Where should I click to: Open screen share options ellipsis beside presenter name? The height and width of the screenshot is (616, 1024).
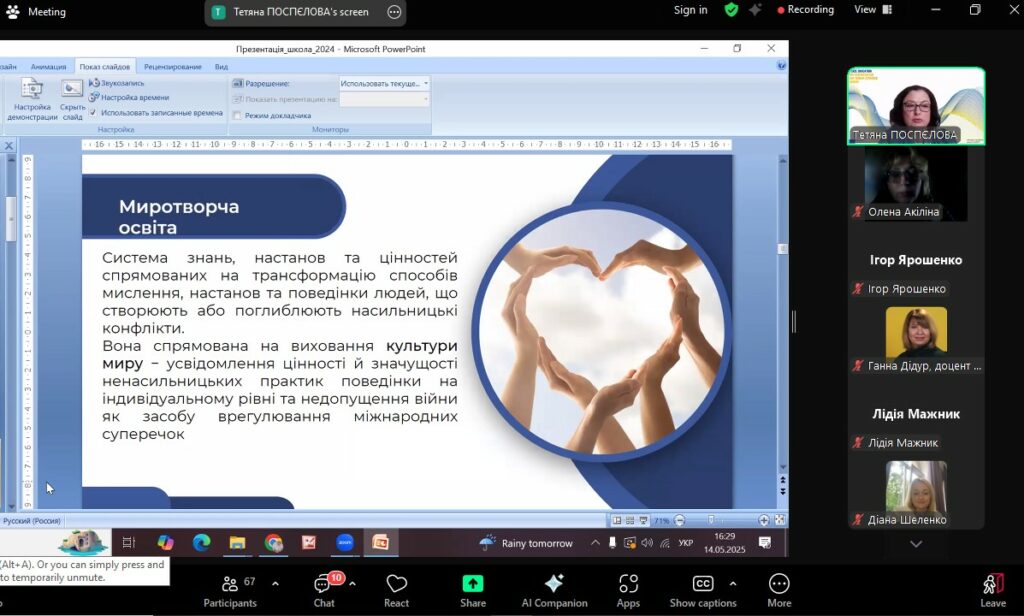tap(394, 12)
